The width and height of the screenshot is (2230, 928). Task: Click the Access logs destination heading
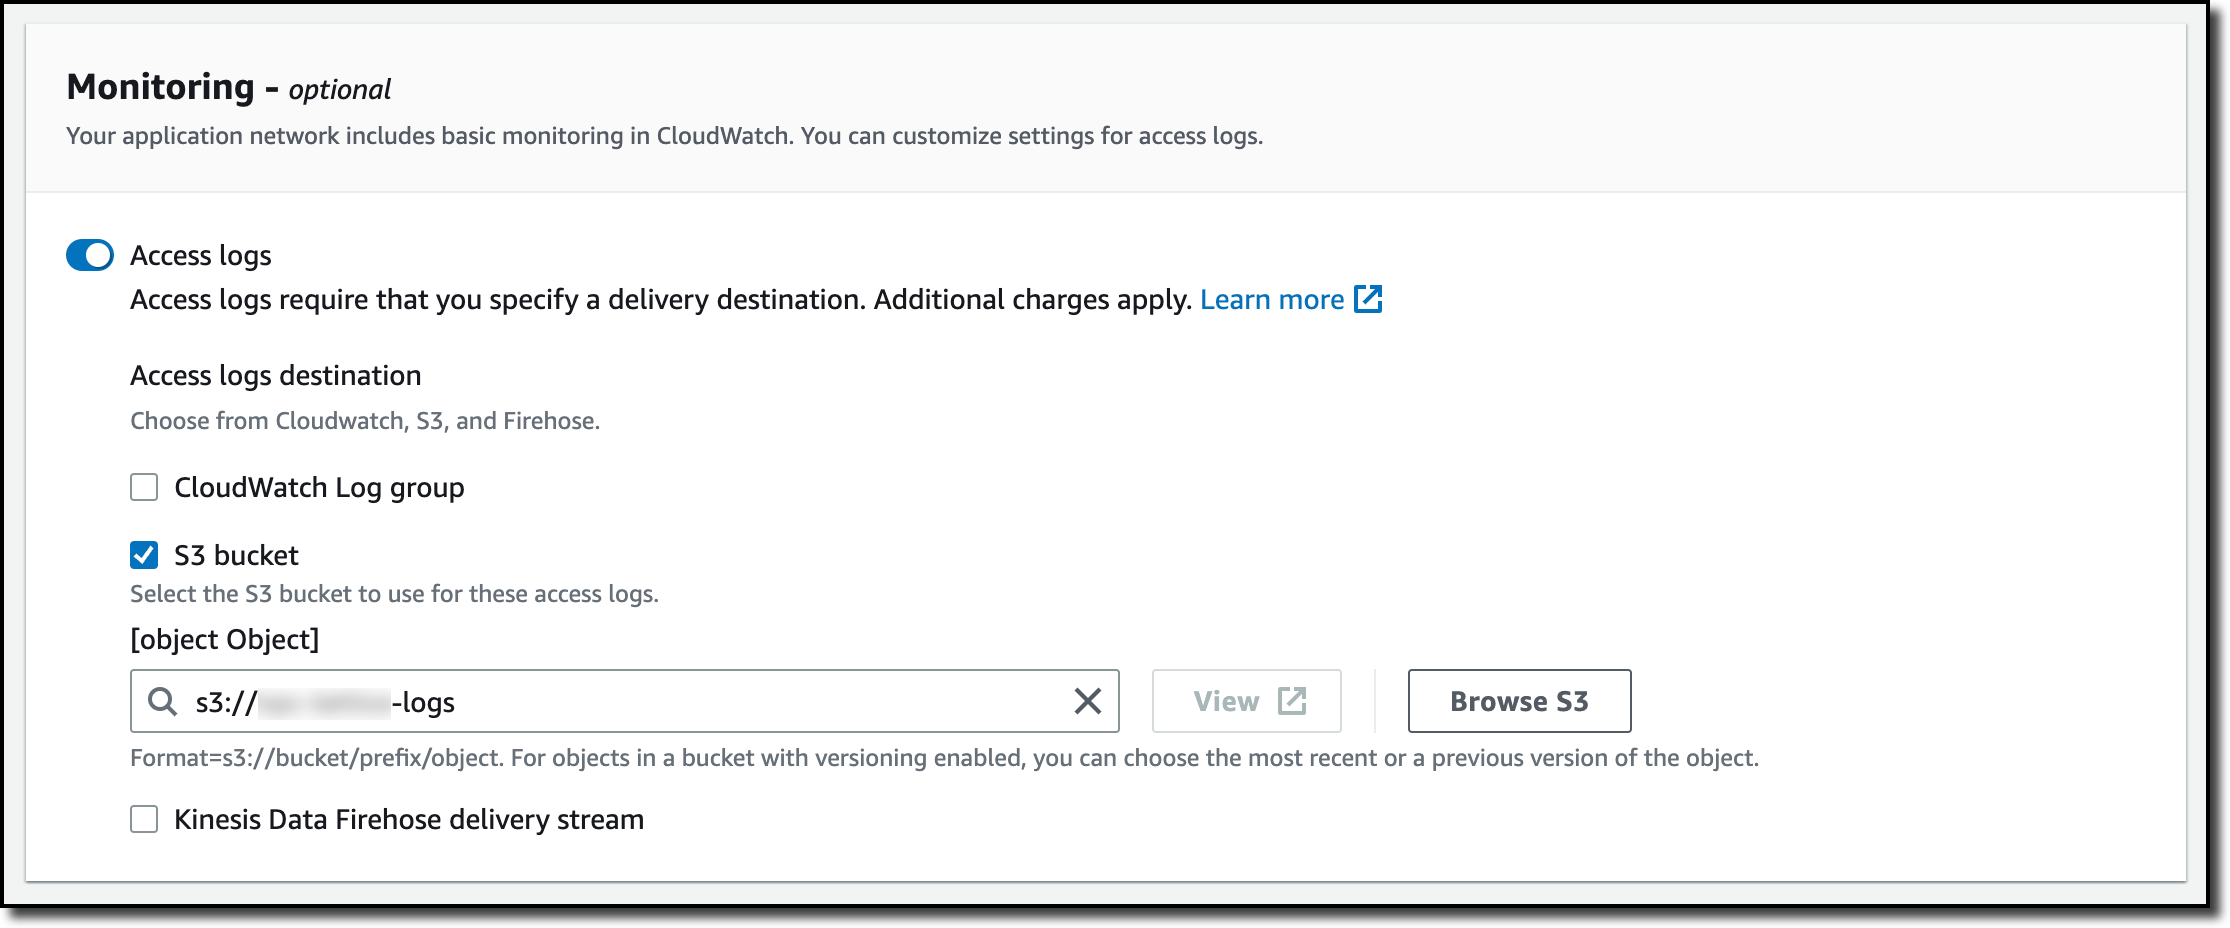[276, 376]
